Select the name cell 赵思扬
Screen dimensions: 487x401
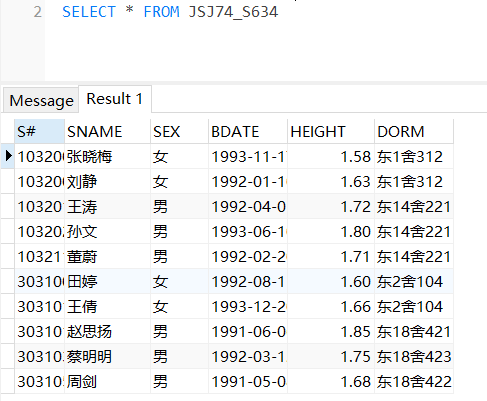tap(107, 331)
